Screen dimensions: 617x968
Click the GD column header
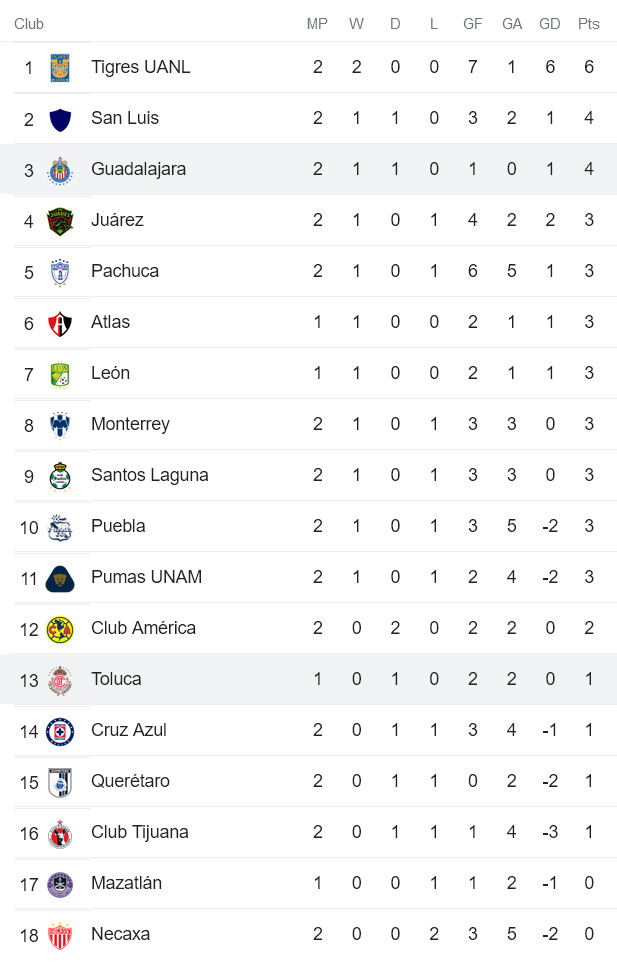[x=550, y=23]
